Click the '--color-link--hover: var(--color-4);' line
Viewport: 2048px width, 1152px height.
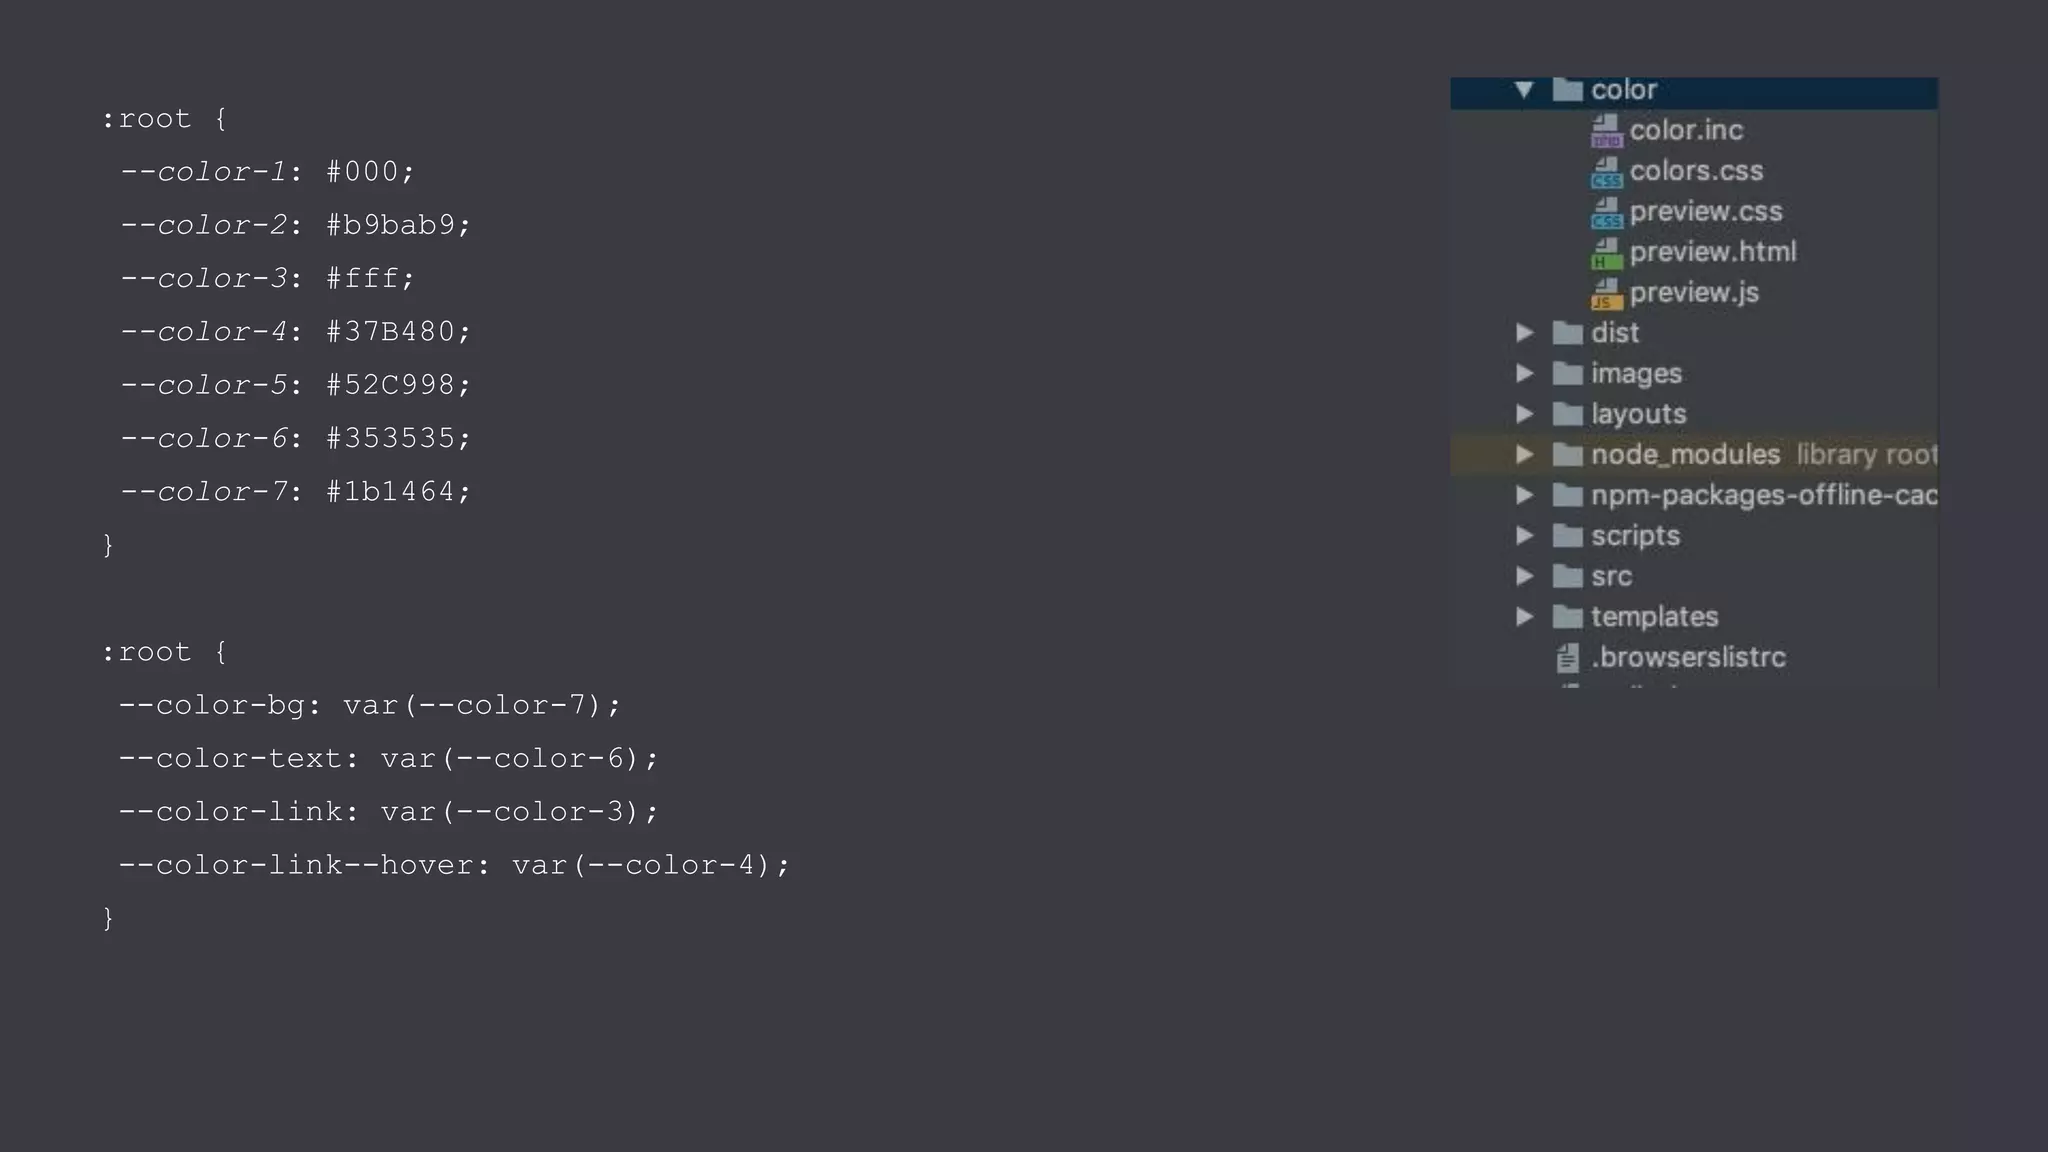point(455,865)
